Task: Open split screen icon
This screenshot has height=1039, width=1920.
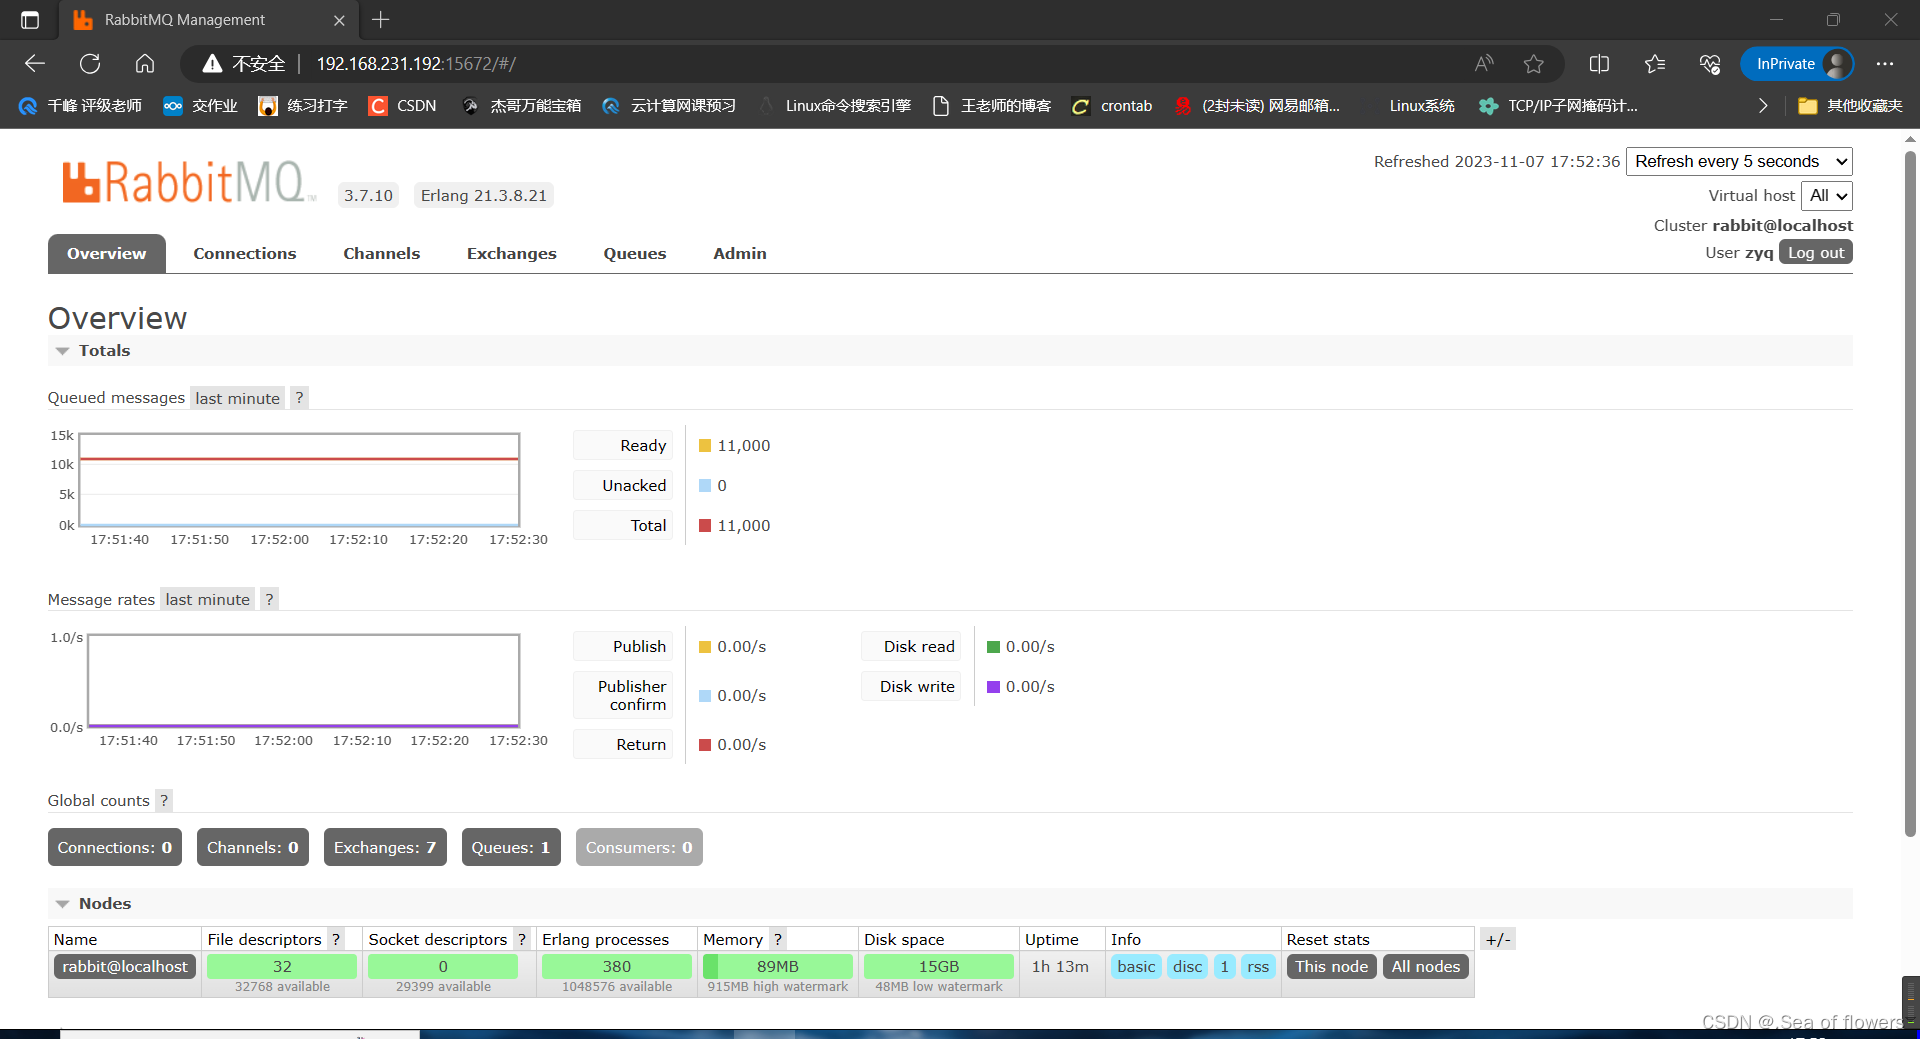Action: click(x=1599, y=64)
